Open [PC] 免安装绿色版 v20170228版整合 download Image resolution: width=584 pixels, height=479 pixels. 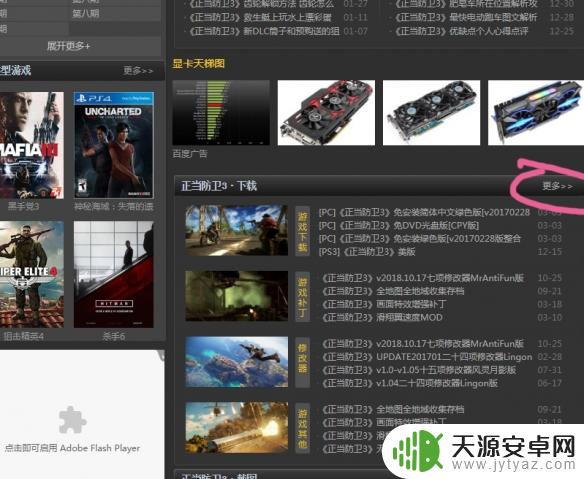(420, 238)
